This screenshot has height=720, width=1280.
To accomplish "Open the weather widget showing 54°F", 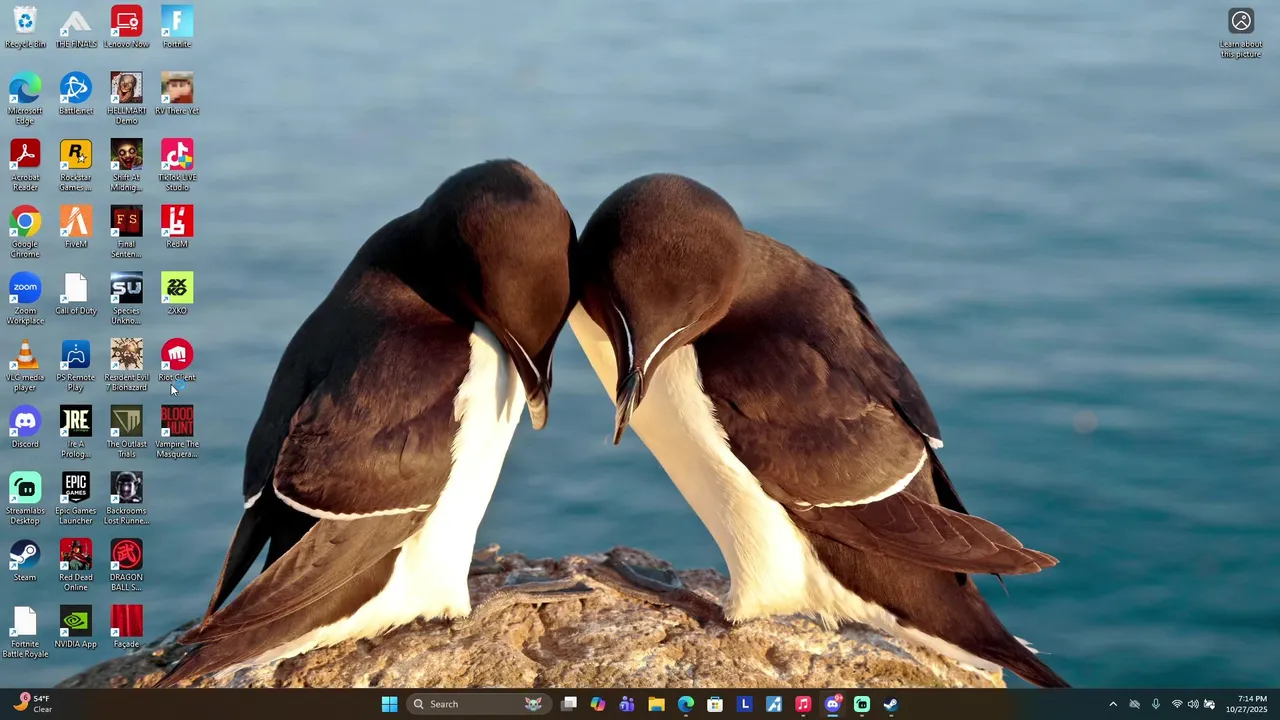I will tap(32, 704).
